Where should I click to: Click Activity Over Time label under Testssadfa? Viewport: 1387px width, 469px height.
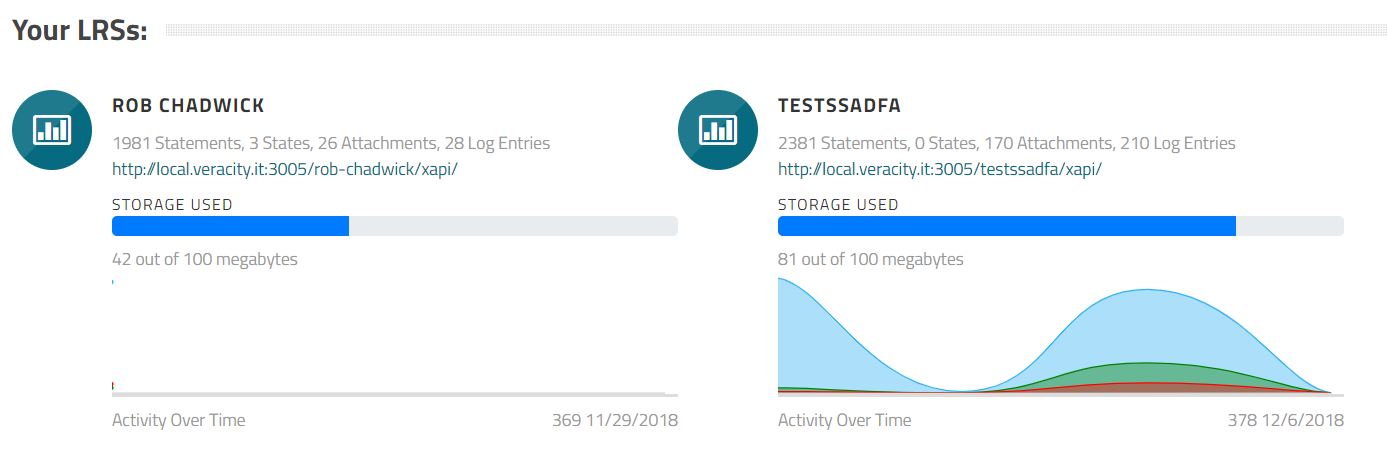point(844,420)
